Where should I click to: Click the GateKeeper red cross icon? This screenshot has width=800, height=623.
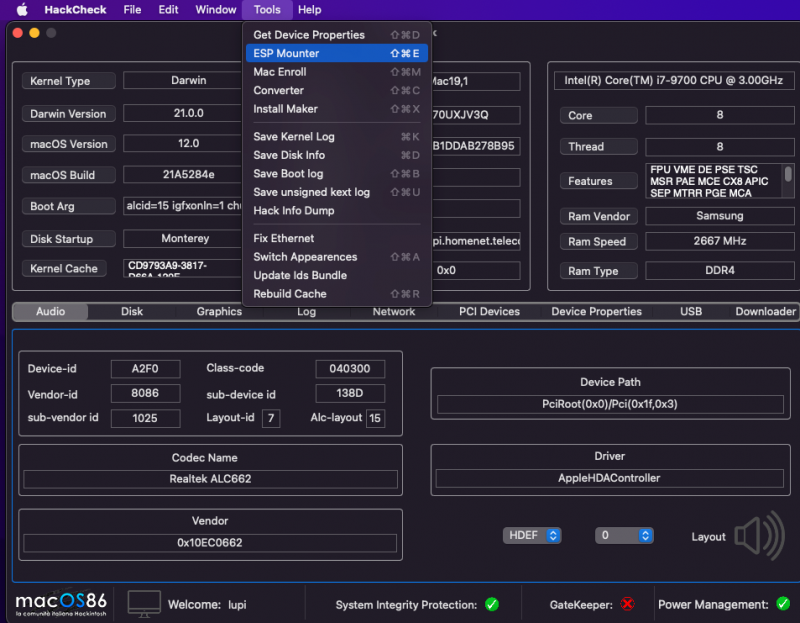point(628,605)
